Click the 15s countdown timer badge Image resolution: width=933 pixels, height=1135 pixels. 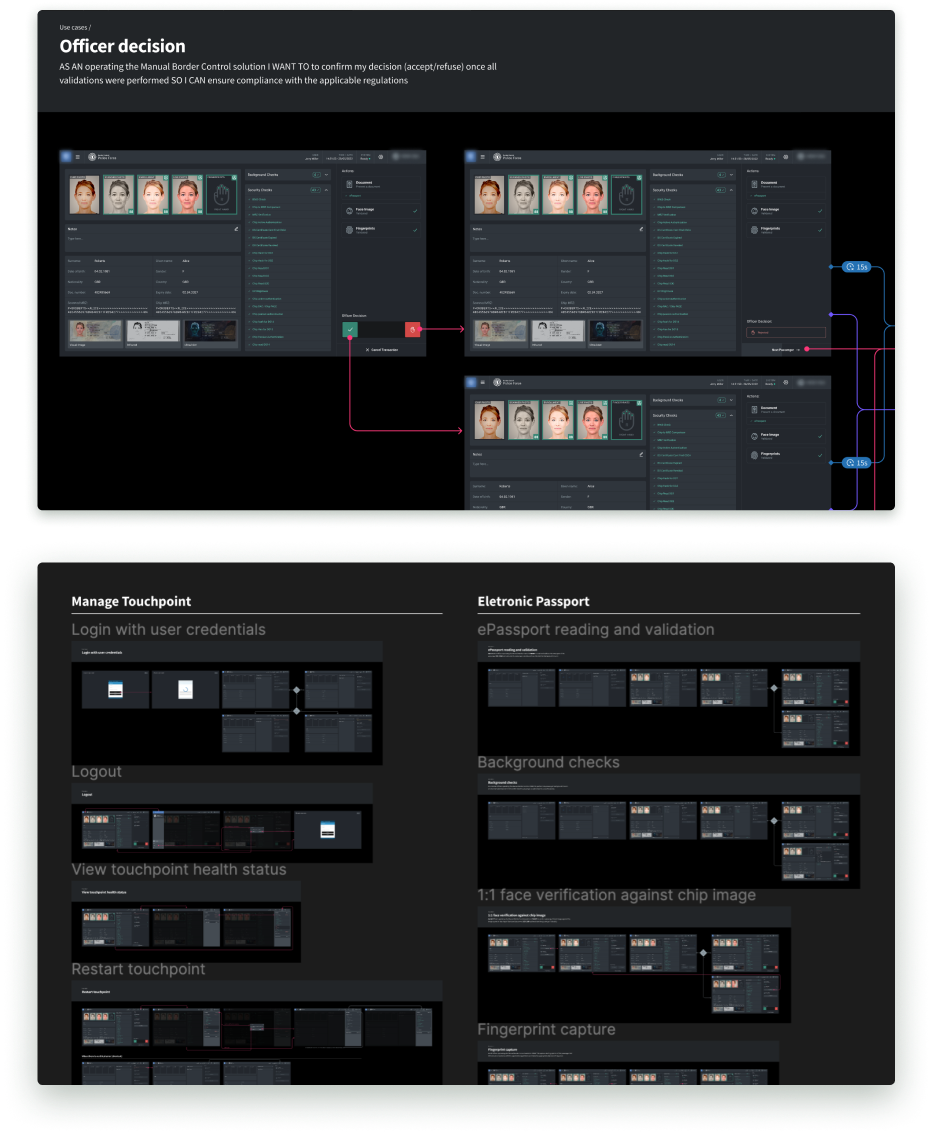tap(856, 266)
